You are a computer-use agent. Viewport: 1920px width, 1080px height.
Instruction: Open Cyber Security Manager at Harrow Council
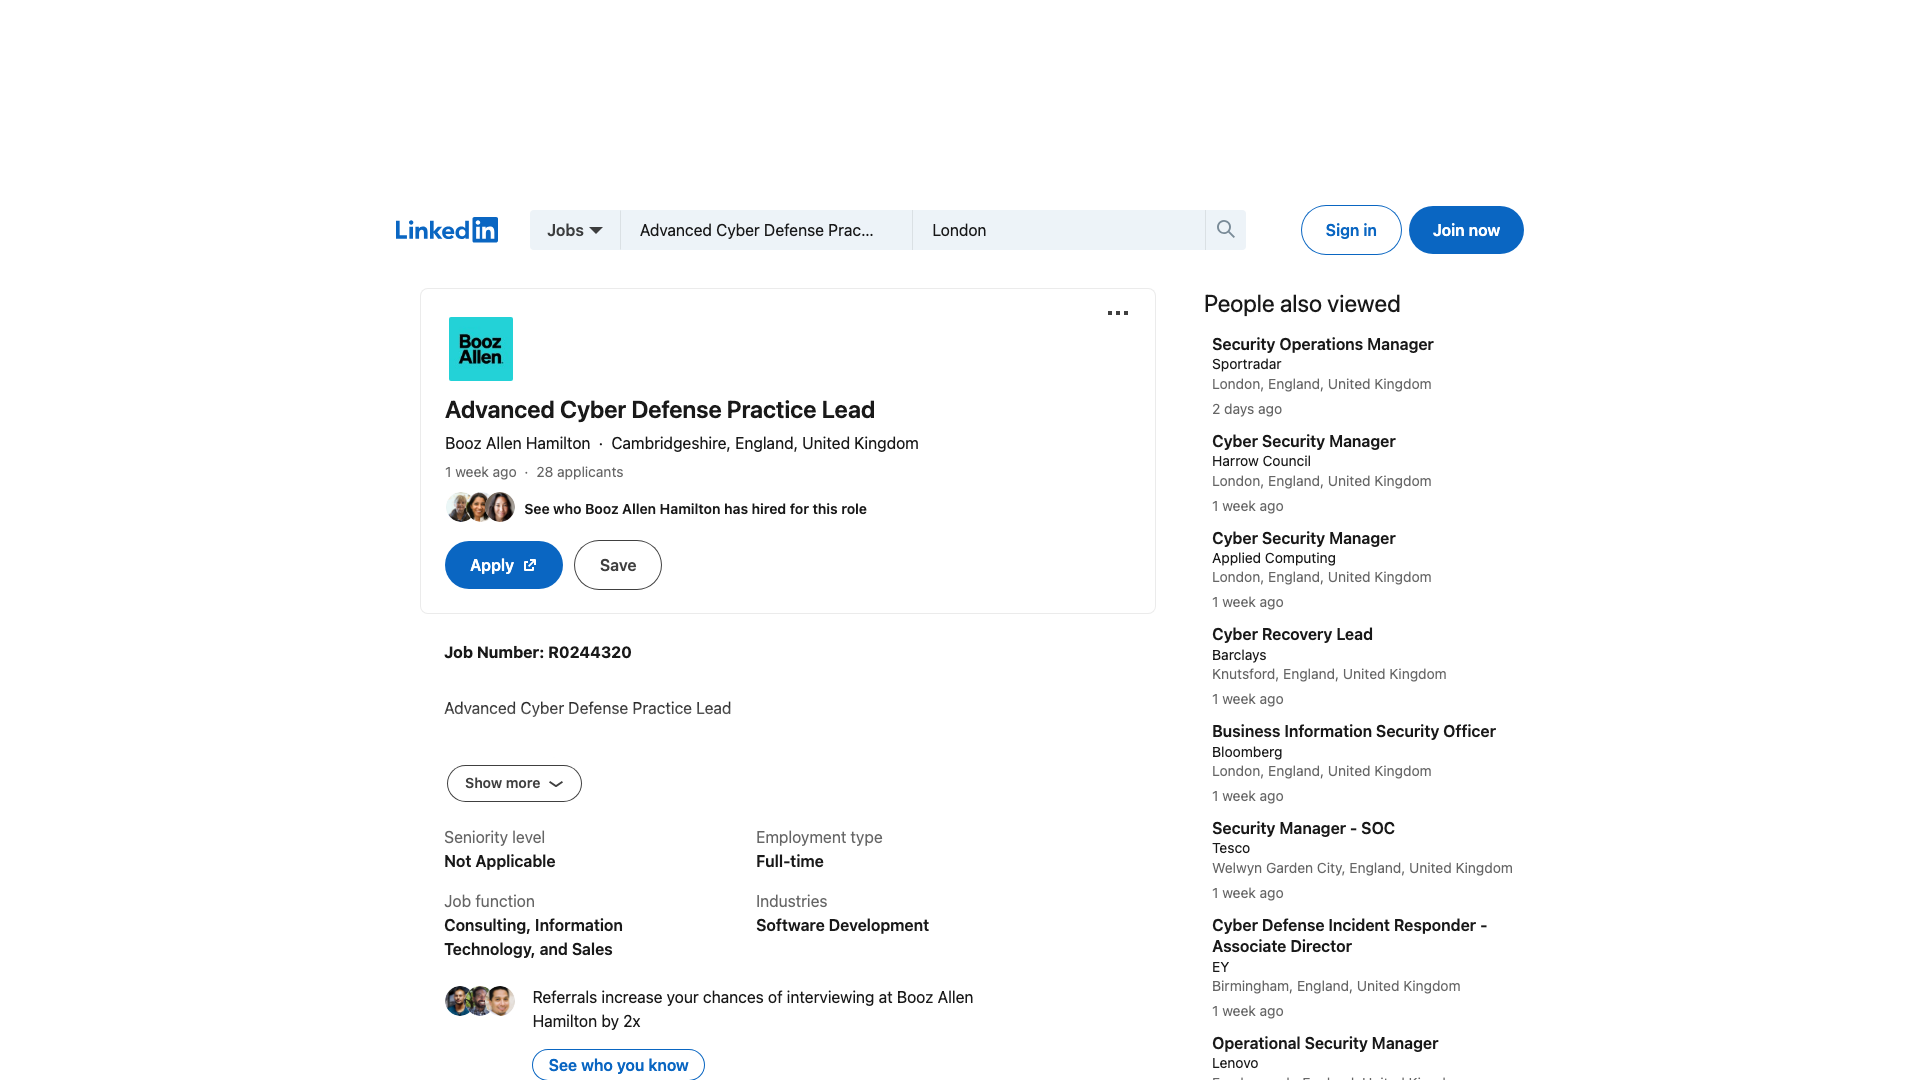tap(1303, 441)
